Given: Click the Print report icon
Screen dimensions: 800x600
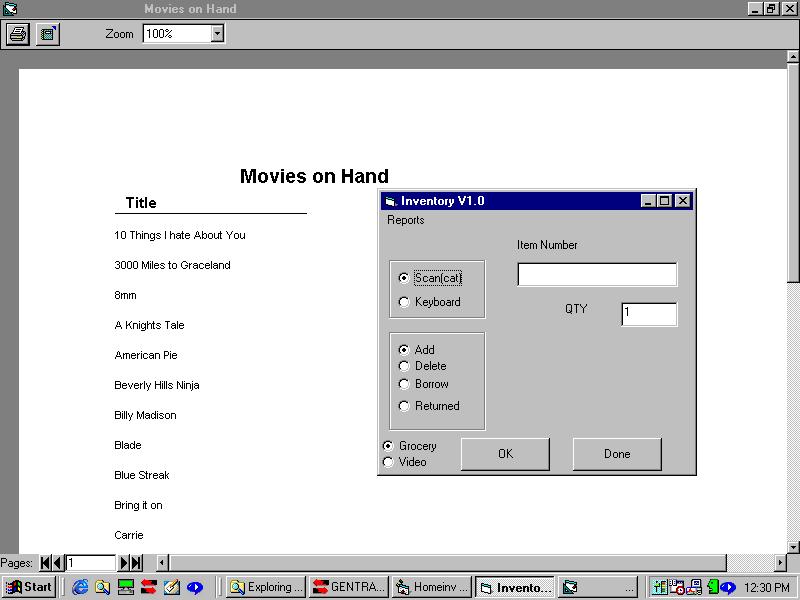Looking at the screenshot, I should point(18,34).
